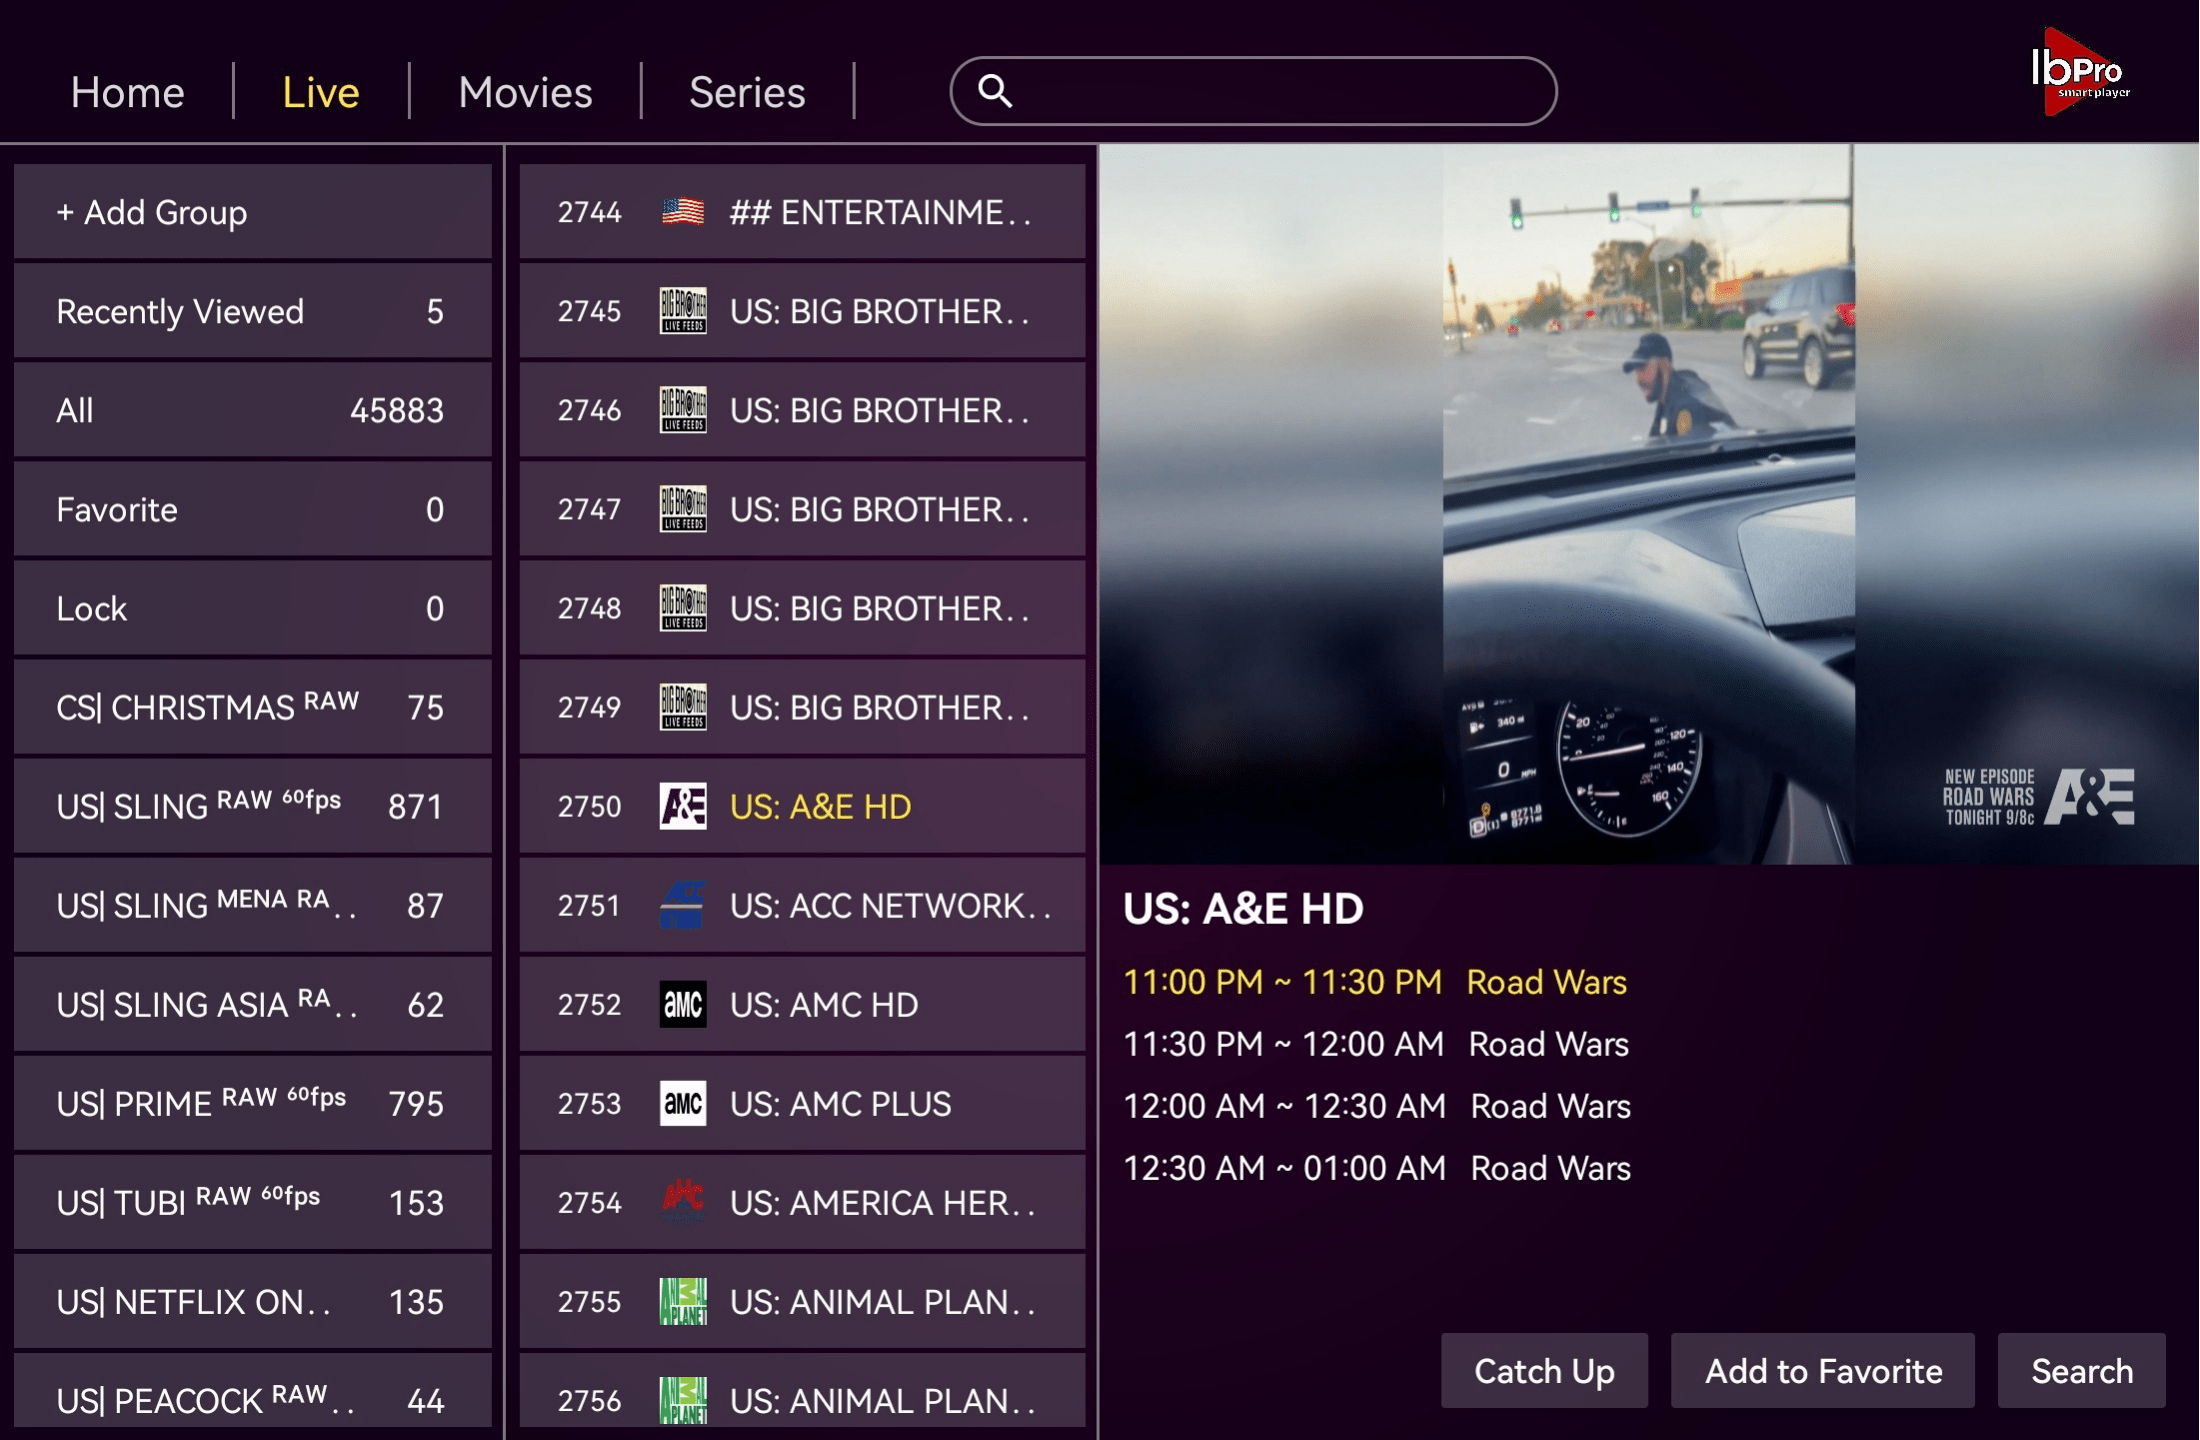
Task: Select the US flag icon on channel 2744
Action: point(683,212)
